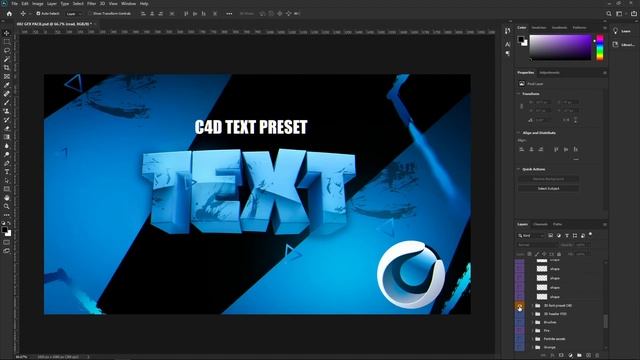Expand the Particle assets layer group

[532, 339]
